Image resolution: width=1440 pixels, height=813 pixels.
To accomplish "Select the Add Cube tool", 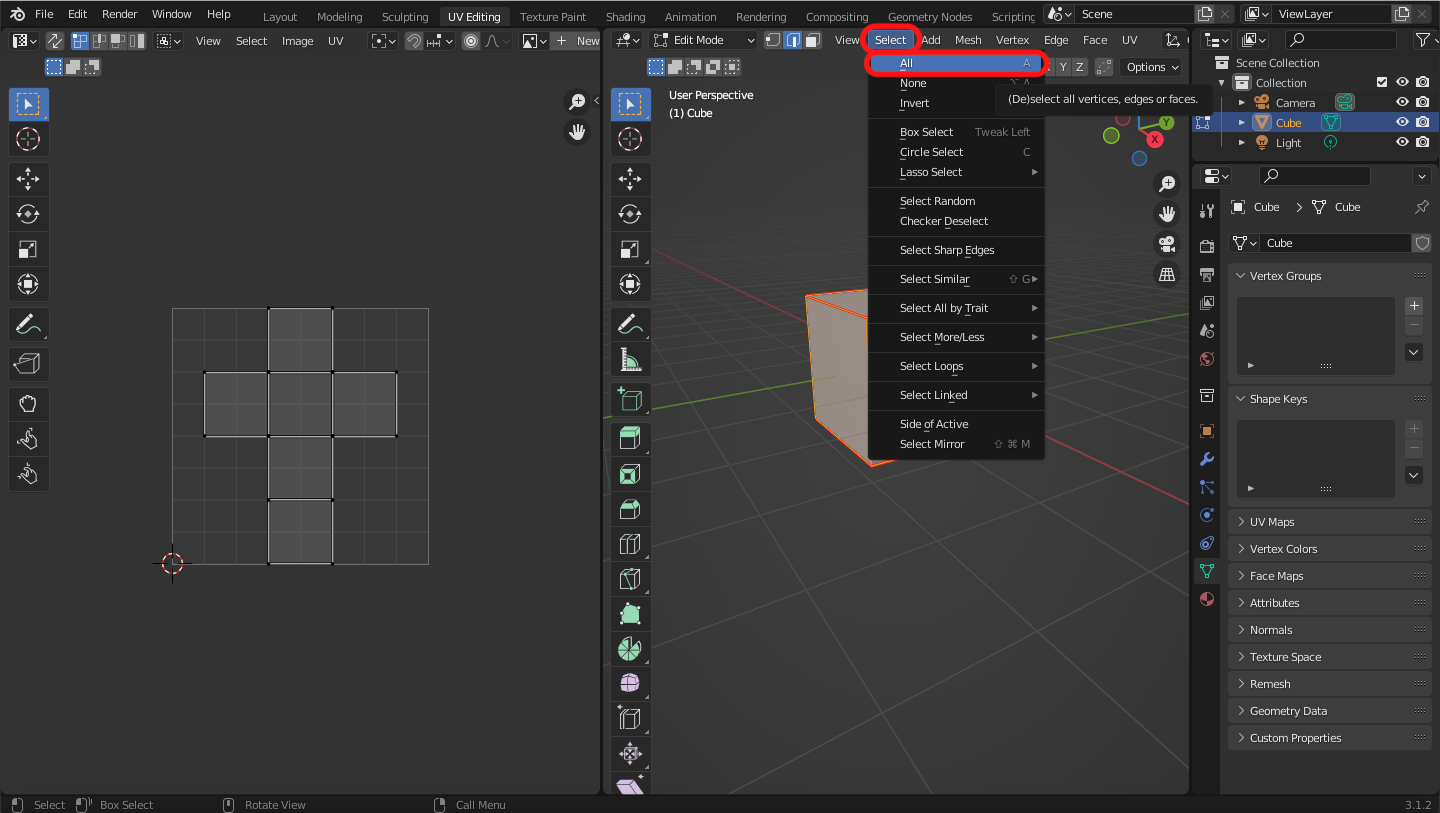I will 629,400.
